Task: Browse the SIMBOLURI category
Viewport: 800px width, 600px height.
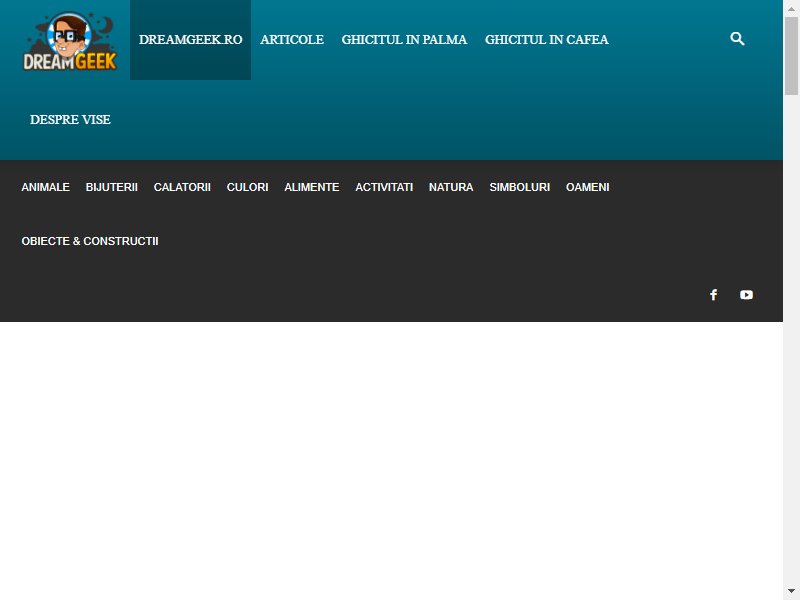Action: [519, 187]
